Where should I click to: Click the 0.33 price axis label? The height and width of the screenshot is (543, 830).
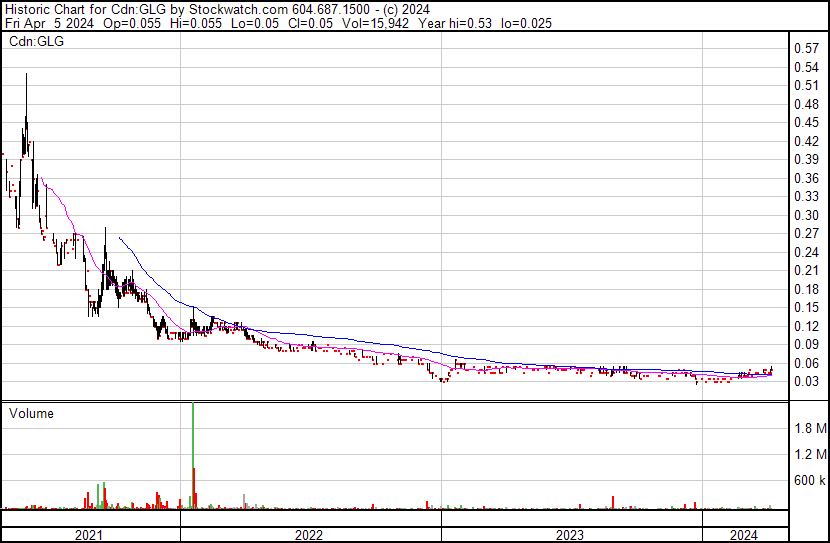807,196
